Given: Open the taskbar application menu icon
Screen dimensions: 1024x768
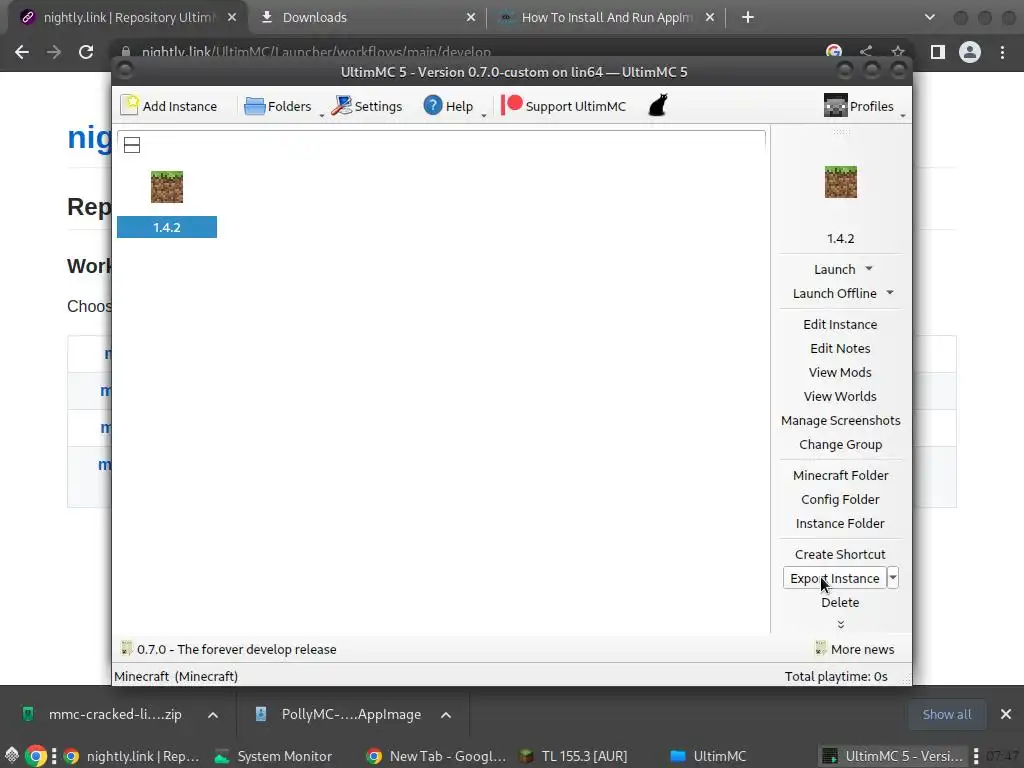Looking at the screenshot, I should point(11,756).
